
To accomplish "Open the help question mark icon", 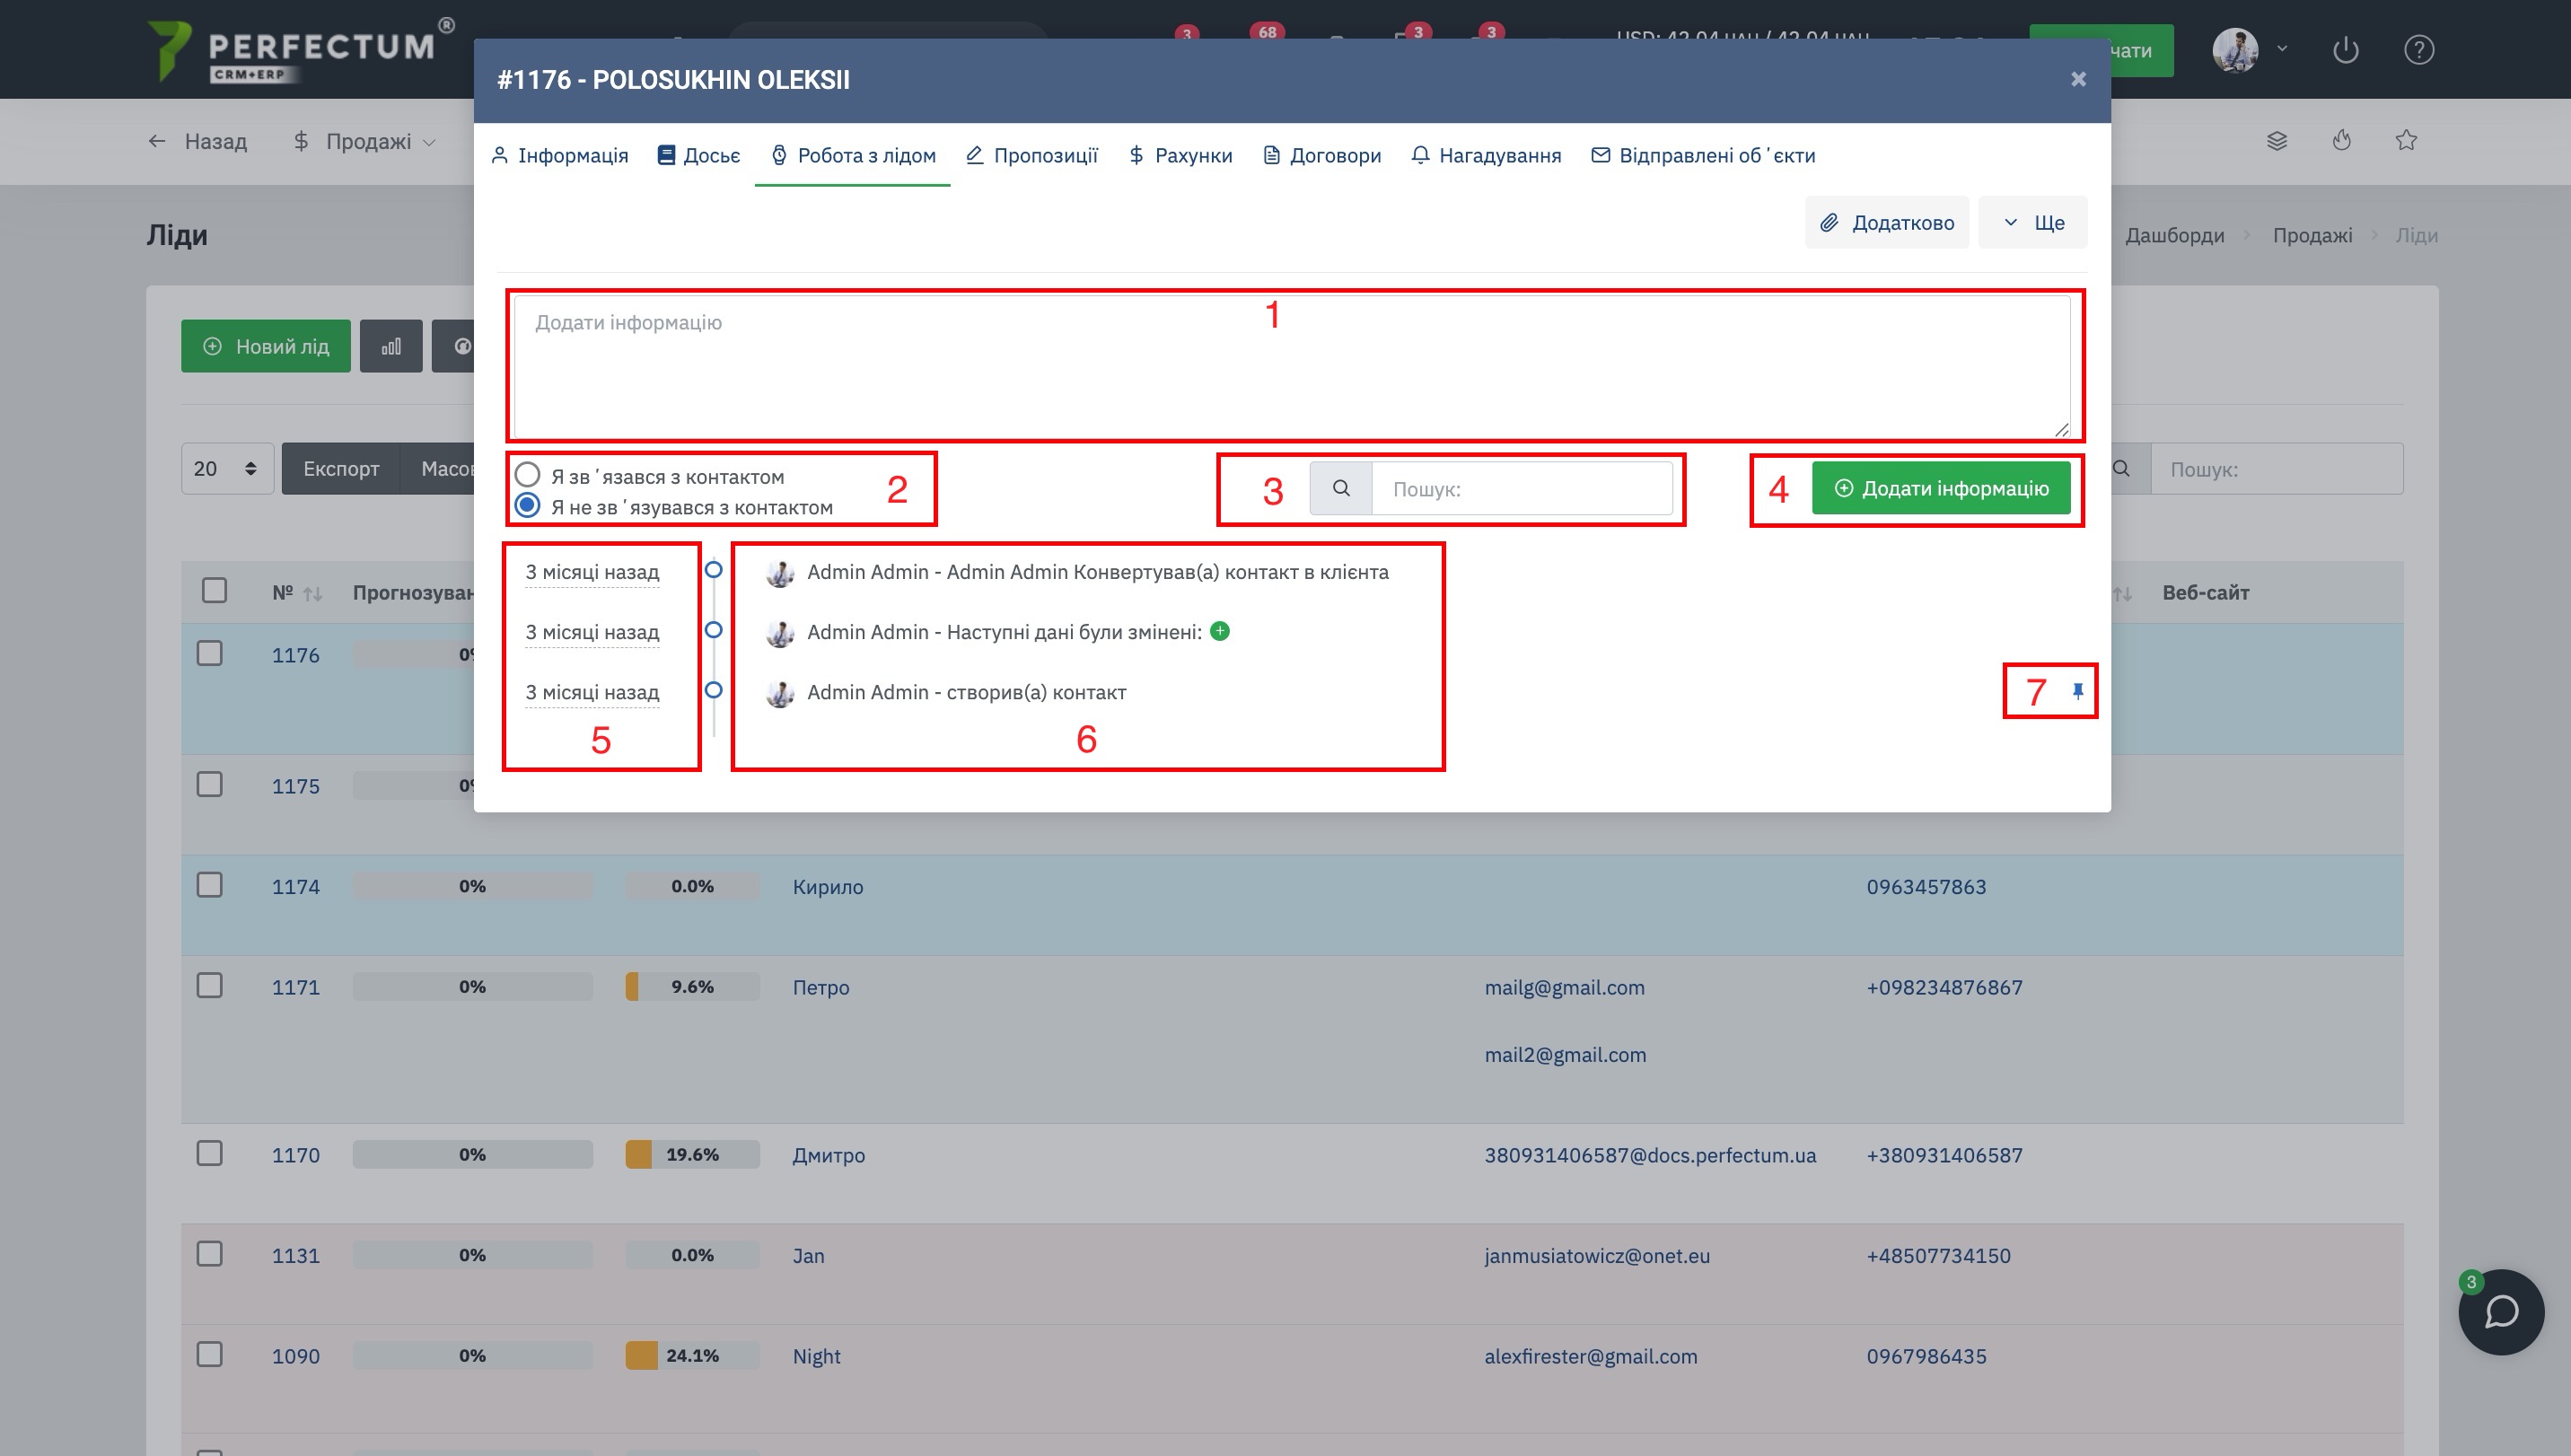I will (x=2418, y=50).
